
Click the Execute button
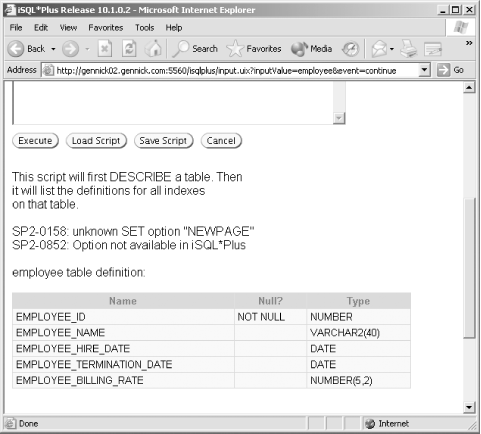click(x=35, y=141)
